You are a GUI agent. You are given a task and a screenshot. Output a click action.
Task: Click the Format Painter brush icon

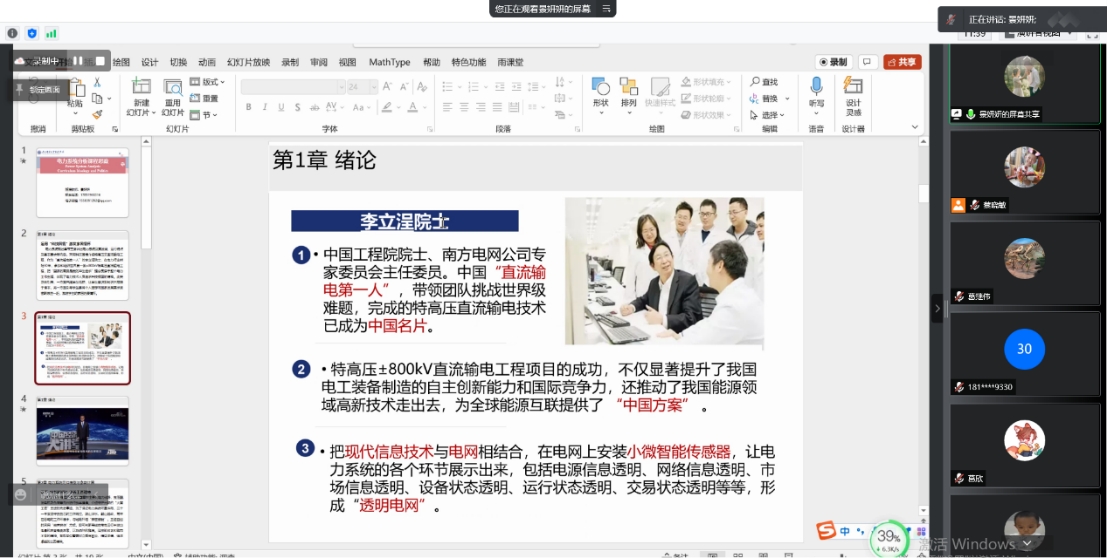[97, 114]
